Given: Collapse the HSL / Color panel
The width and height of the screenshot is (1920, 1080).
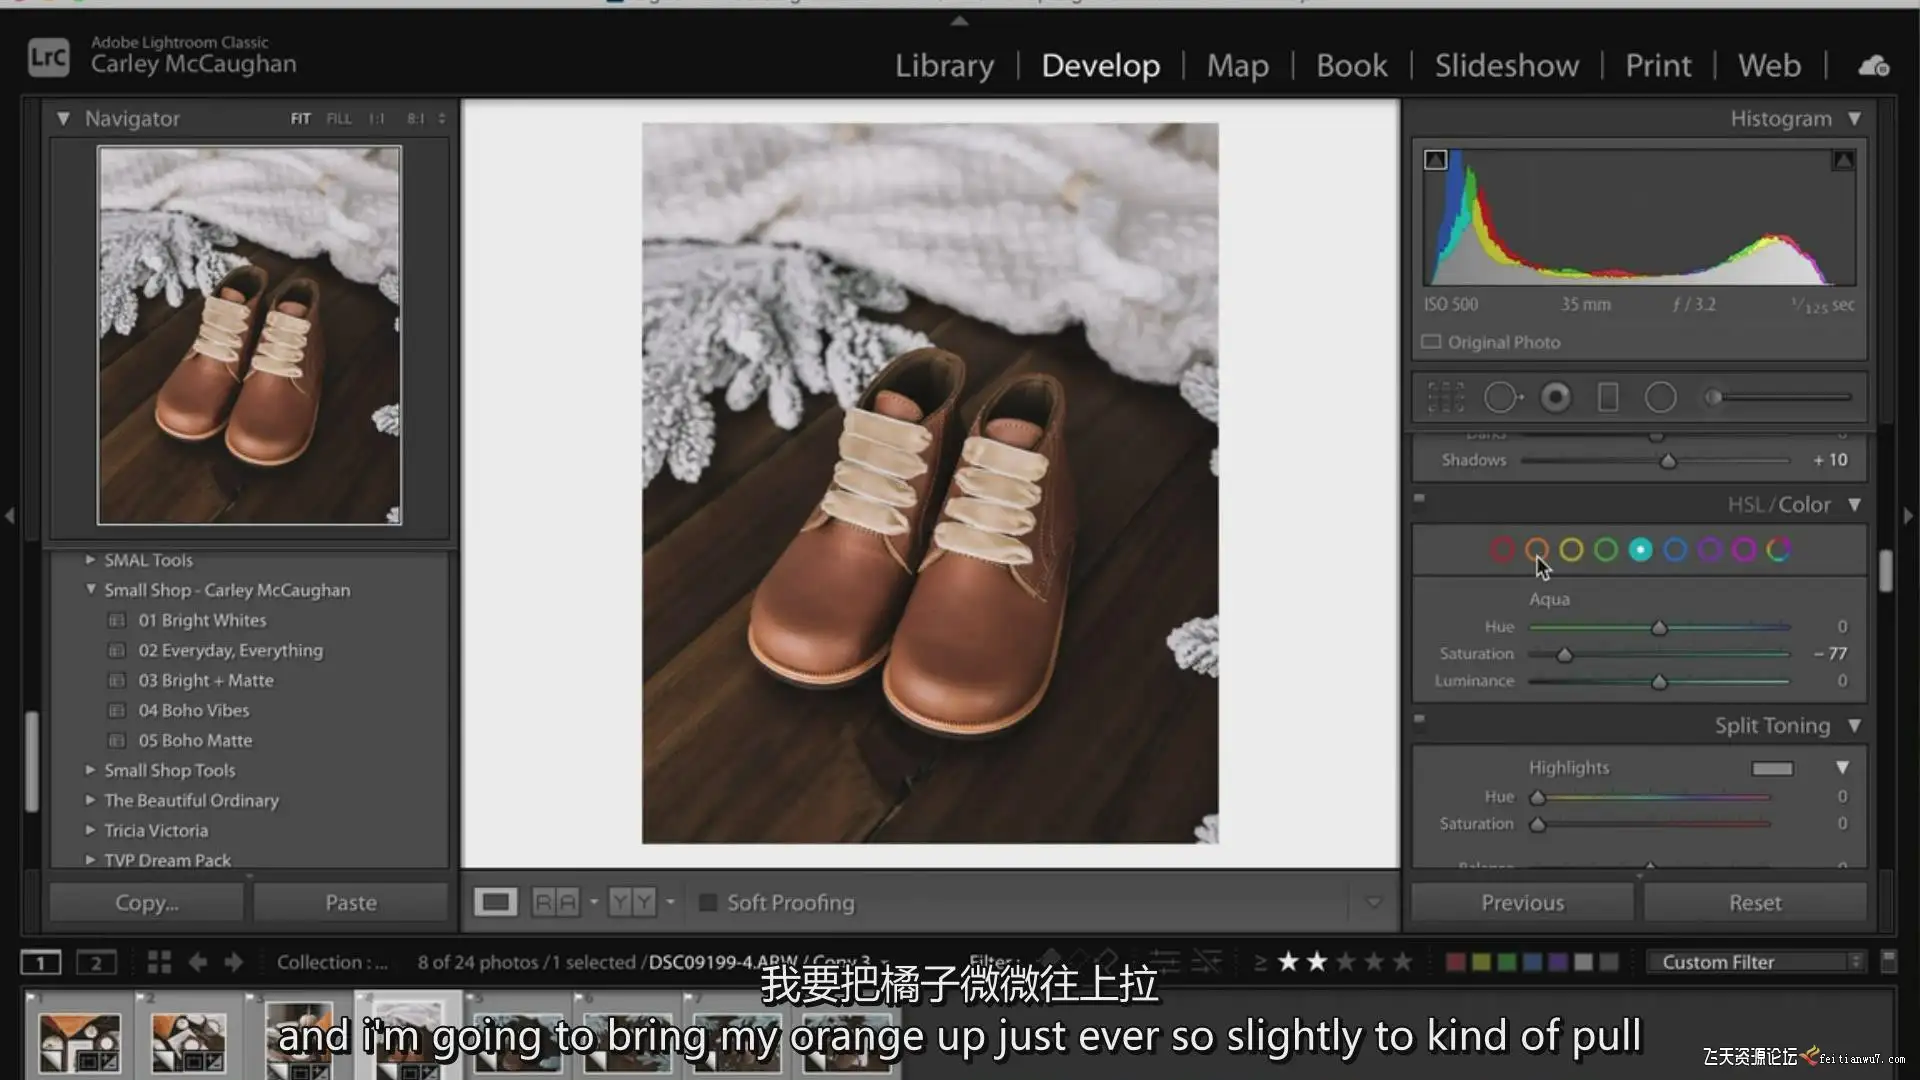Looking at the screenshot, I should [x=1854, y=505].
